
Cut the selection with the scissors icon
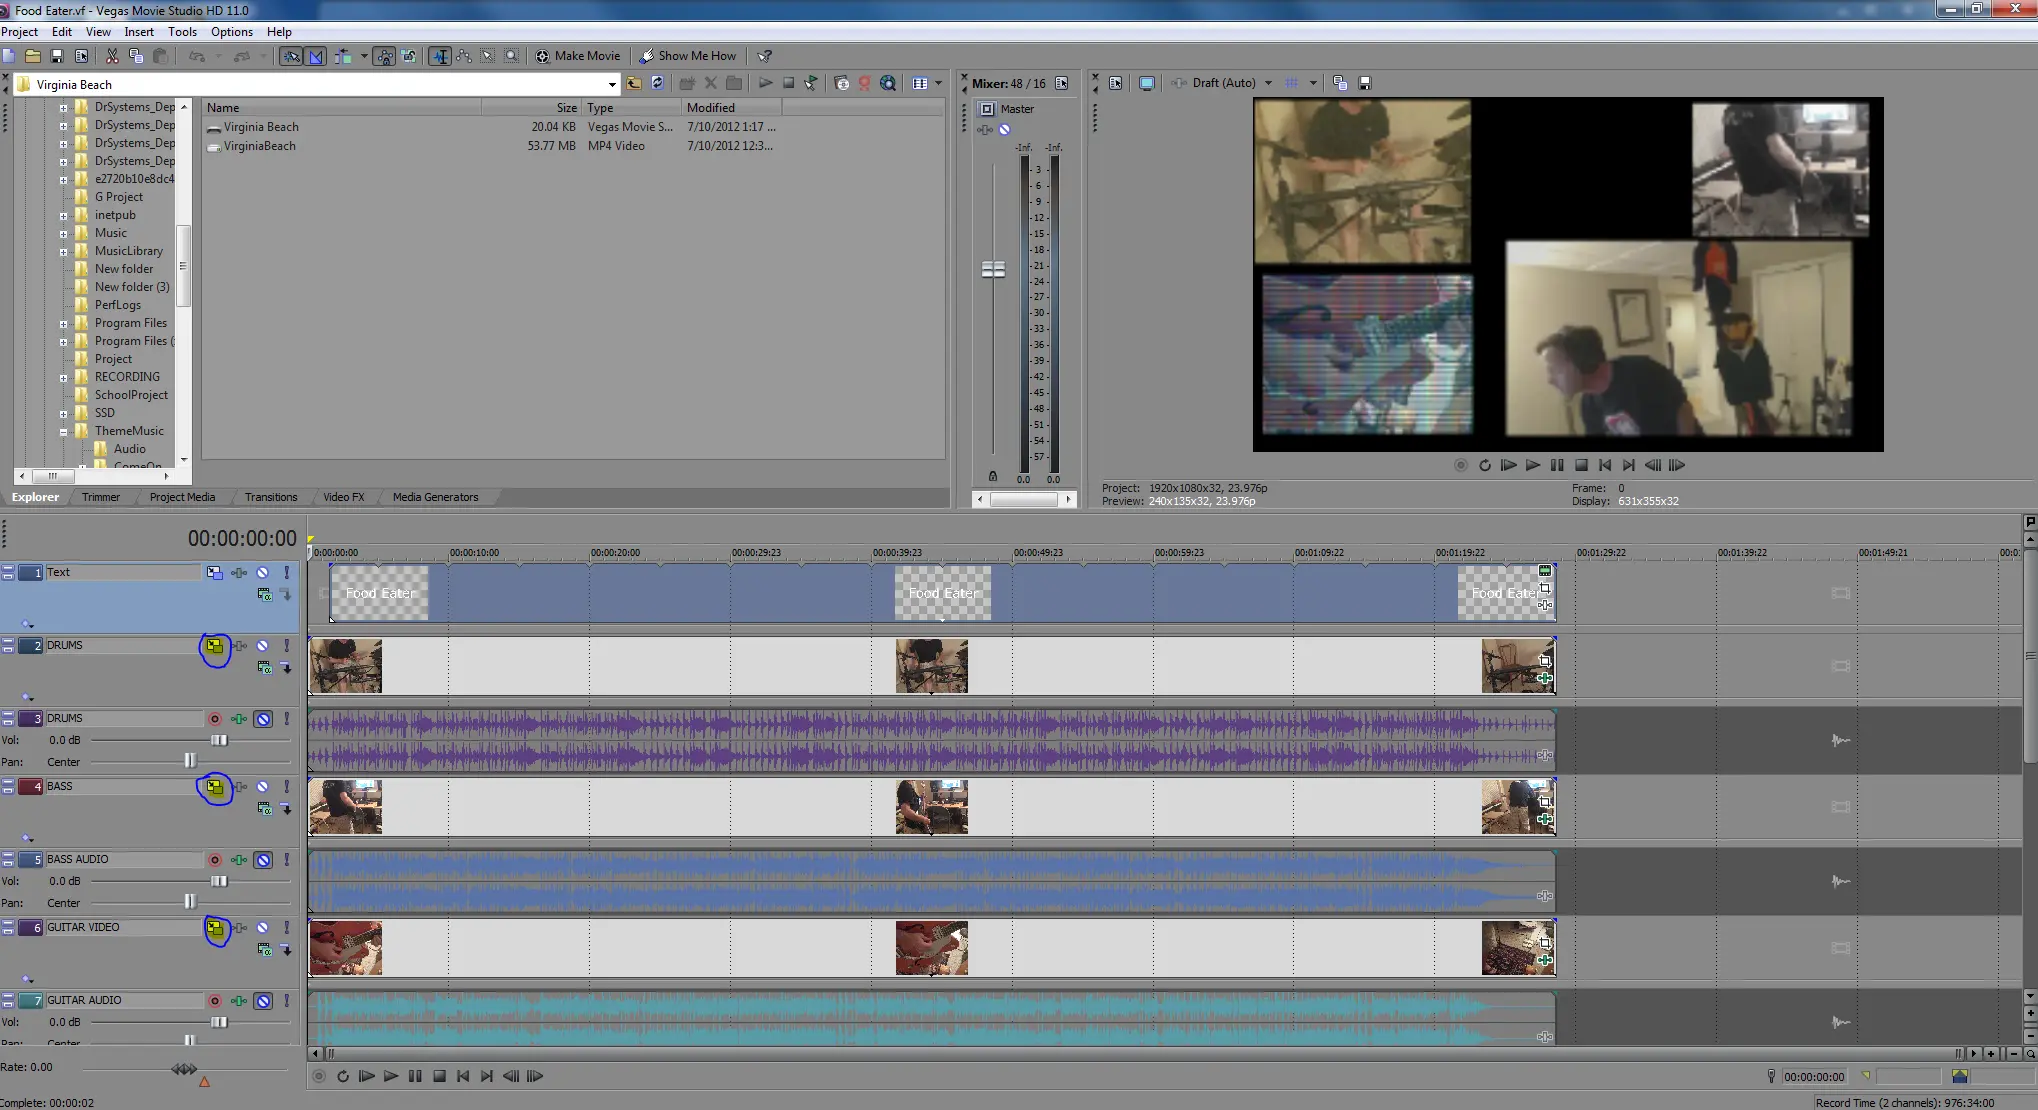click(112, 56)
